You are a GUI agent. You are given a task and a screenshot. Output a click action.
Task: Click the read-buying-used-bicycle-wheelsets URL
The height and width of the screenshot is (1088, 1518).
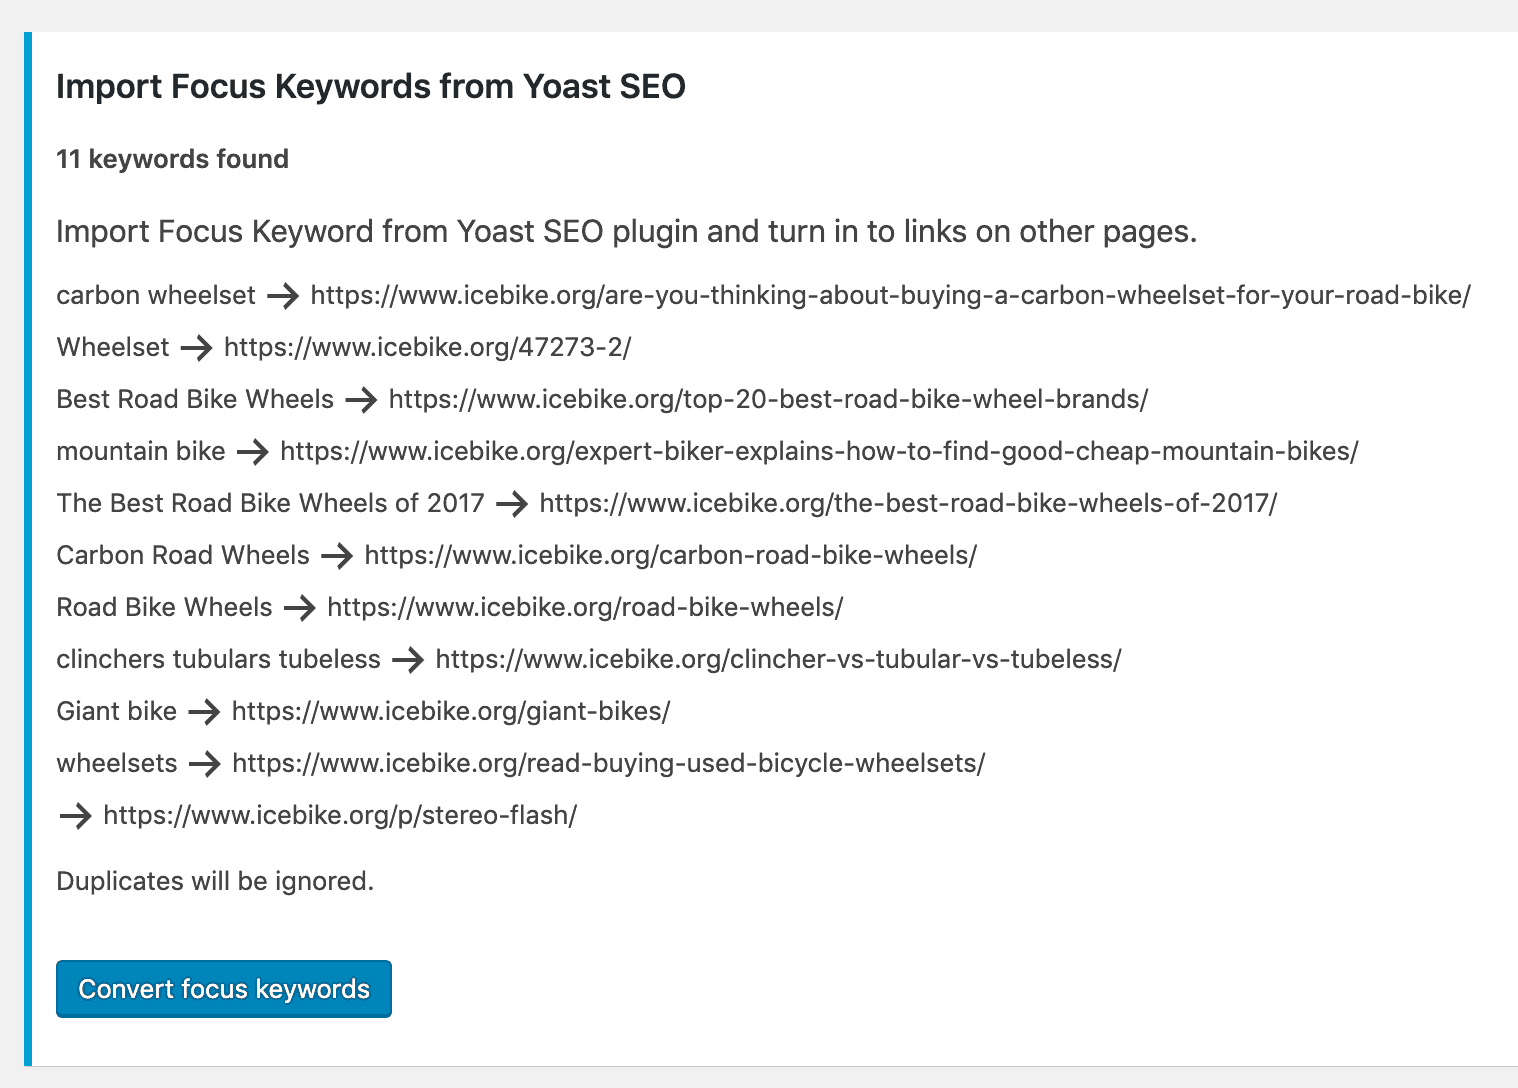608,763
